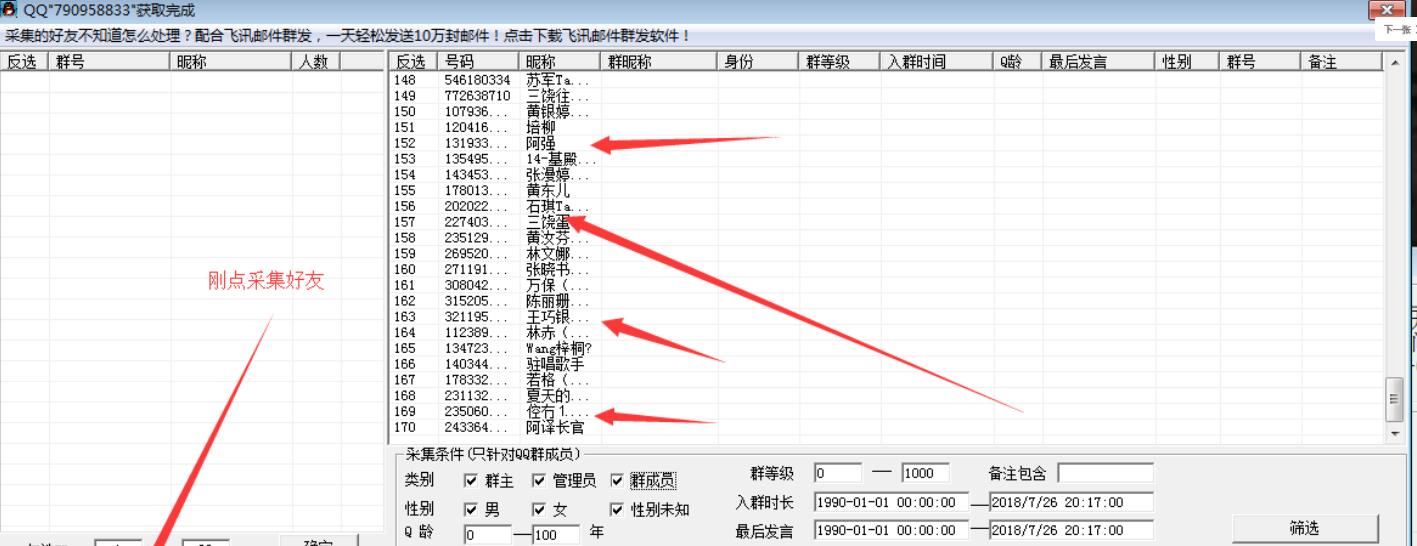This screenshot has height=546, width=1417.
Task: Click the 群等级 minimum field showing 0
Action: pos(837,473)
